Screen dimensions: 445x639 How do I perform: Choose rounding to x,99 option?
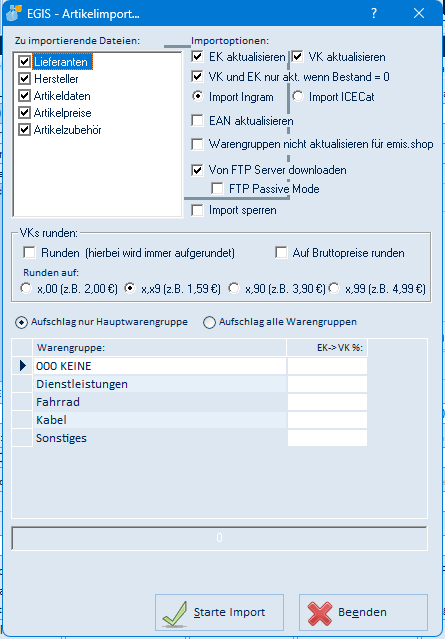click(x=334, y=289)
